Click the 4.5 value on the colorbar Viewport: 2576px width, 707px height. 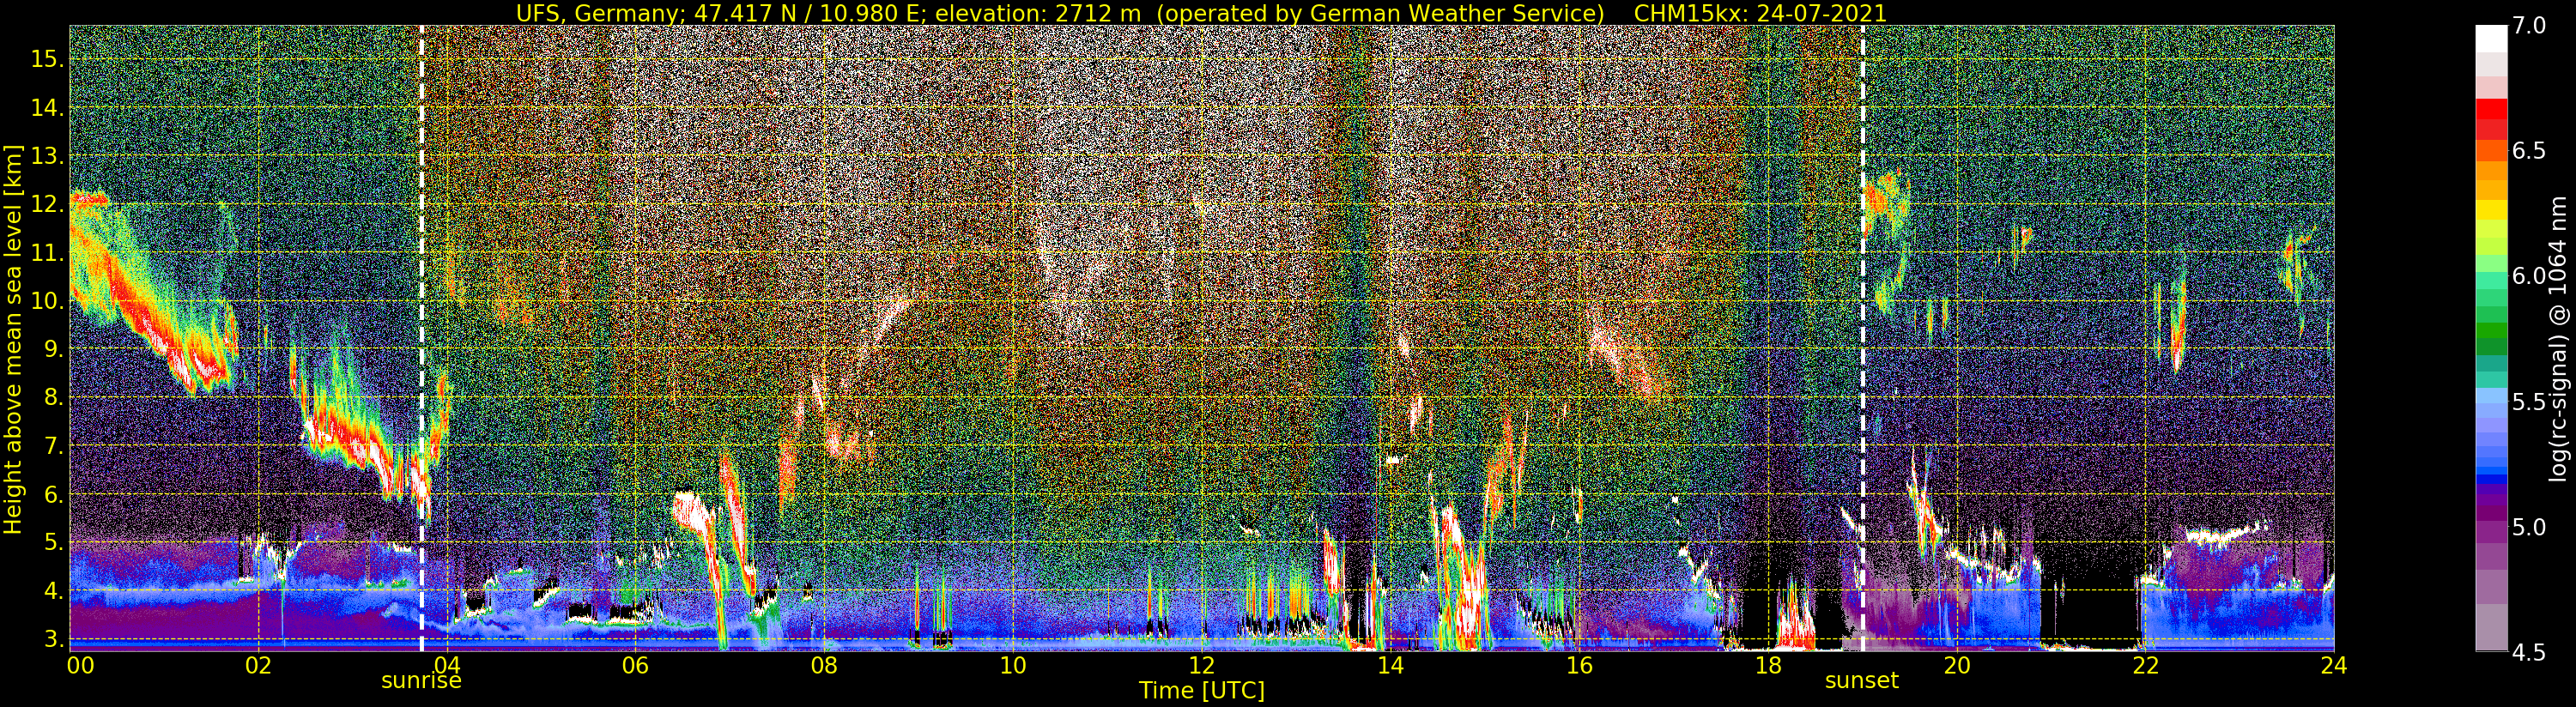[2528, 652]
